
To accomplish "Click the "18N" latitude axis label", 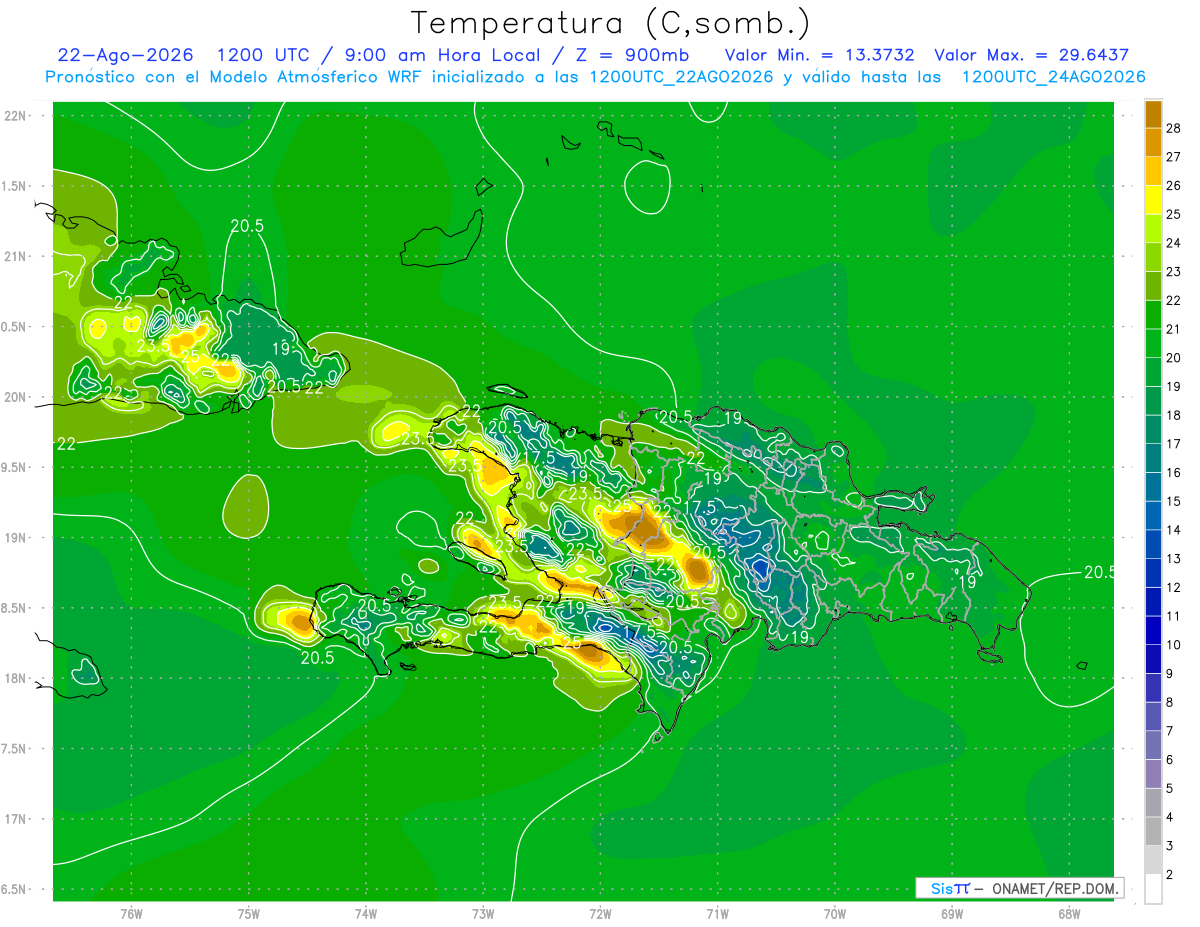I will (15, 679).
